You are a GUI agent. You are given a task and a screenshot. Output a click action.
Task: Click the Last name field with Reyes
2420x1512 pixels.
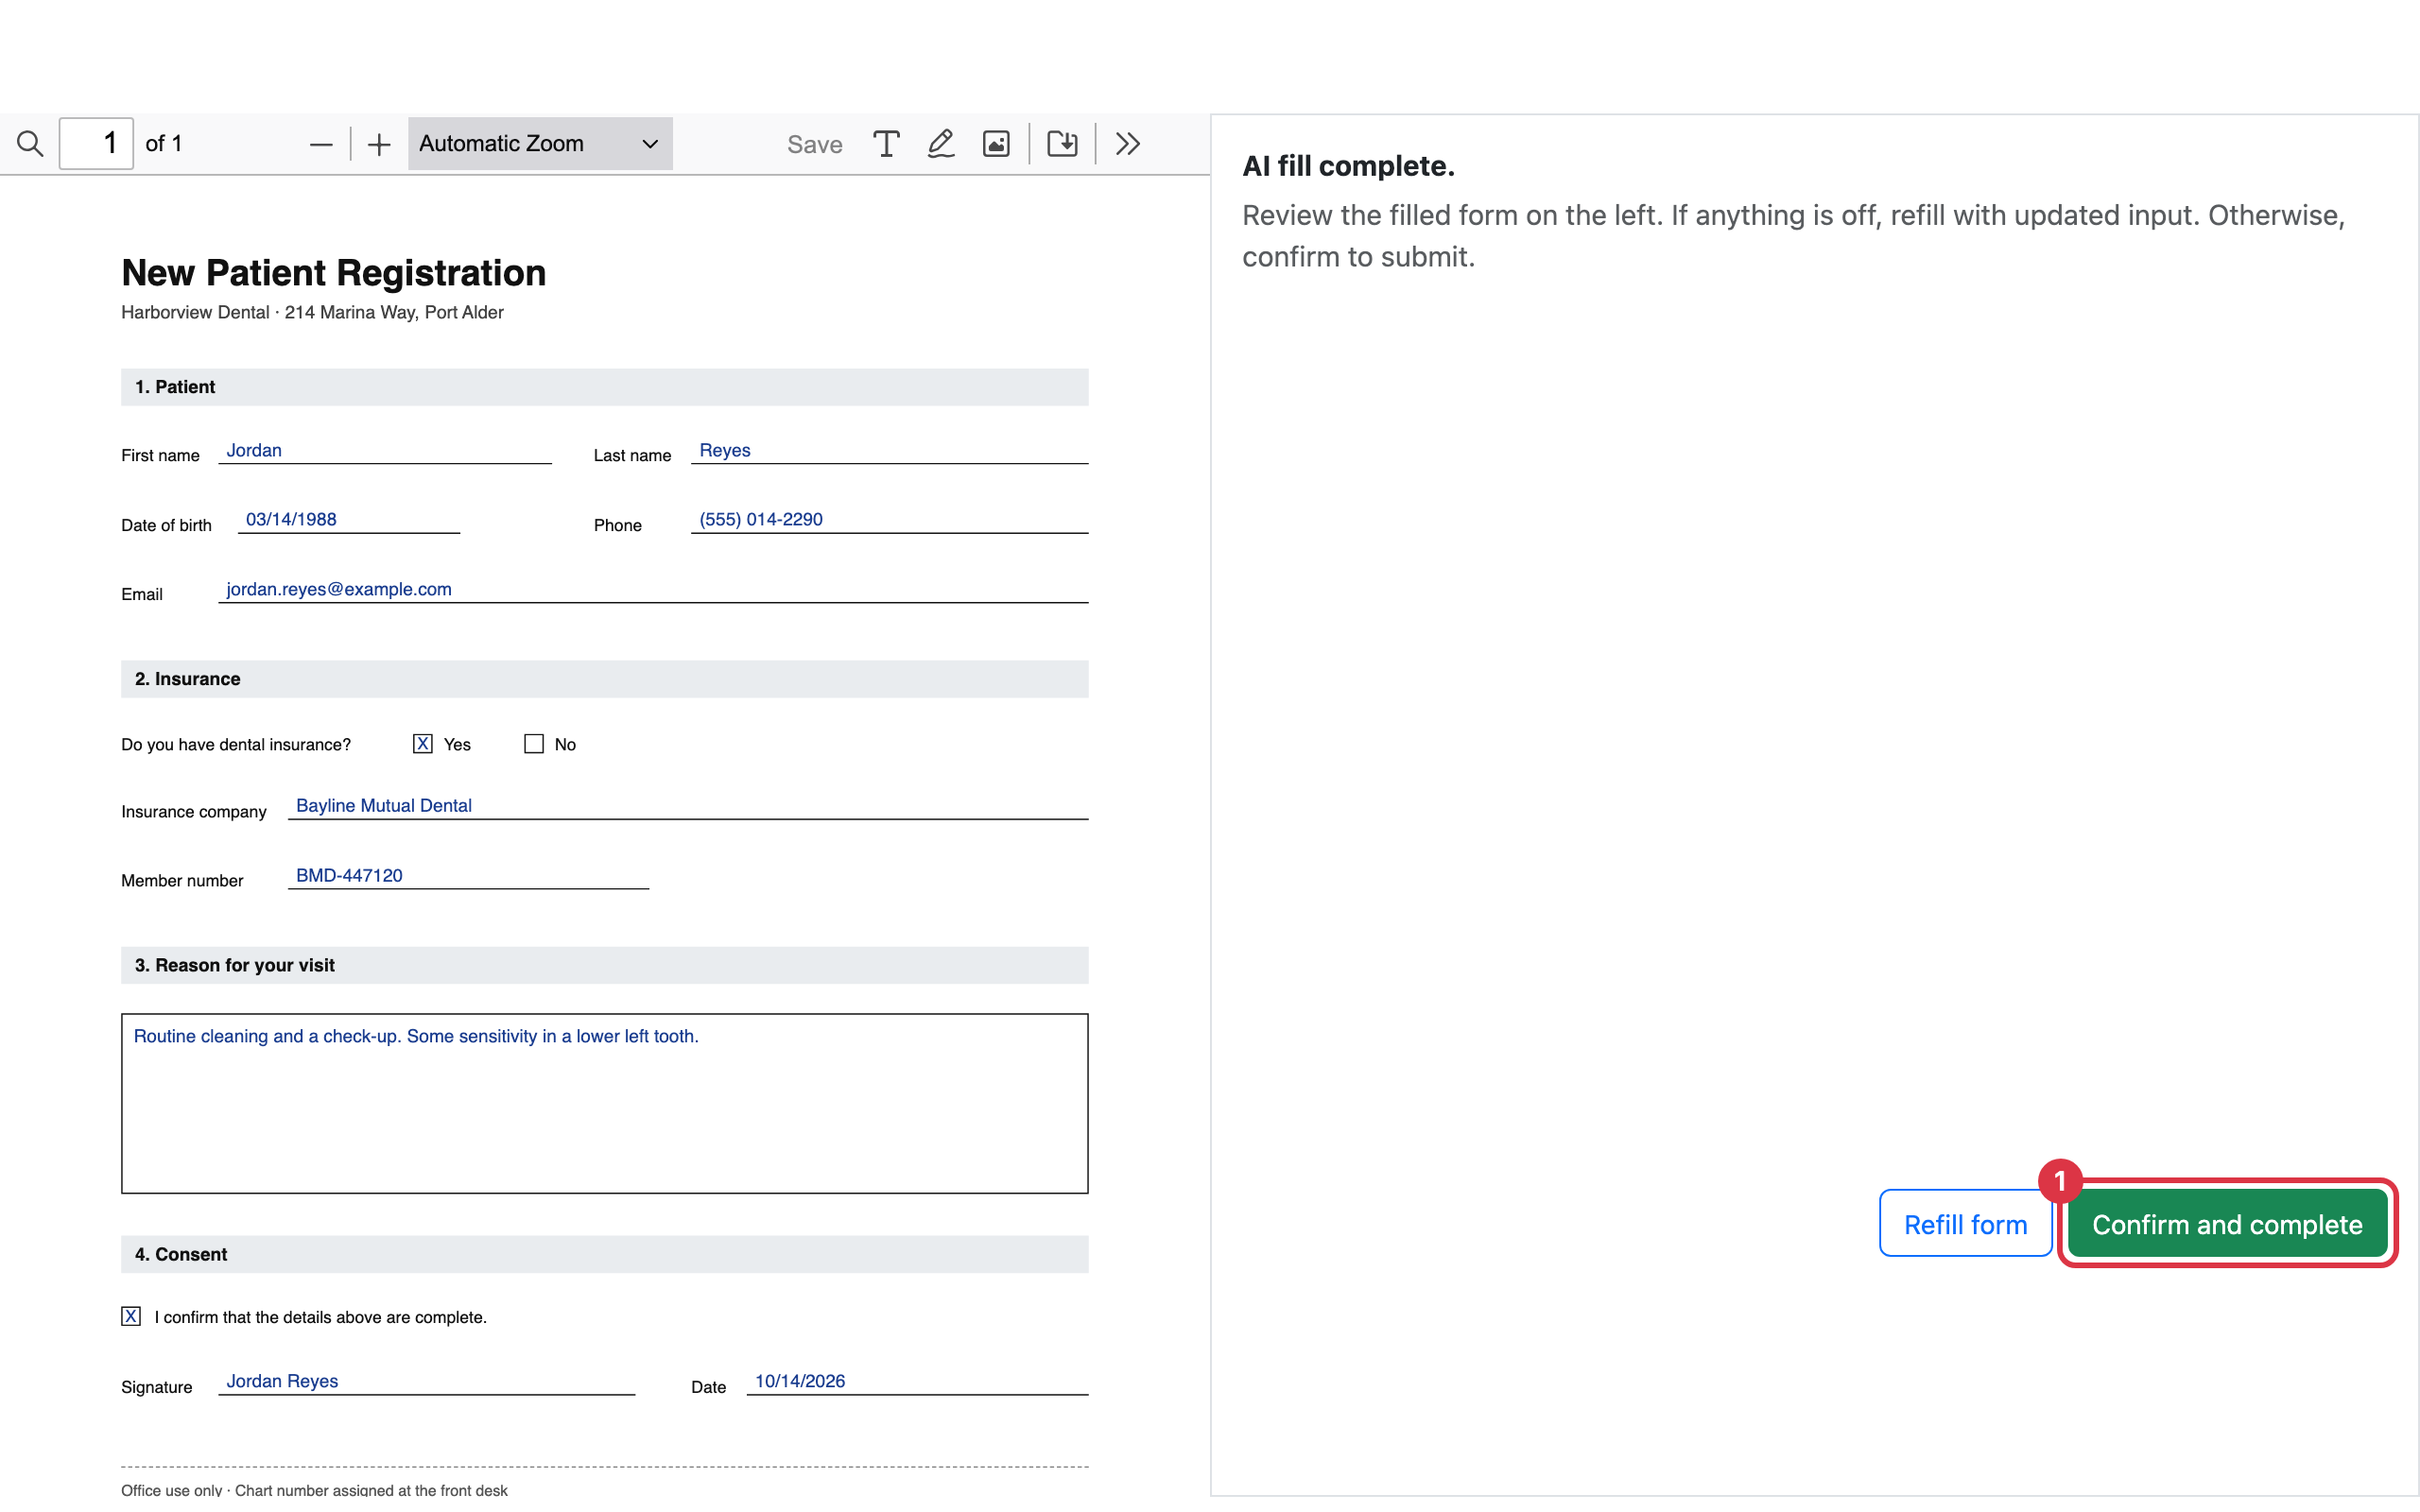pos(889,450)
